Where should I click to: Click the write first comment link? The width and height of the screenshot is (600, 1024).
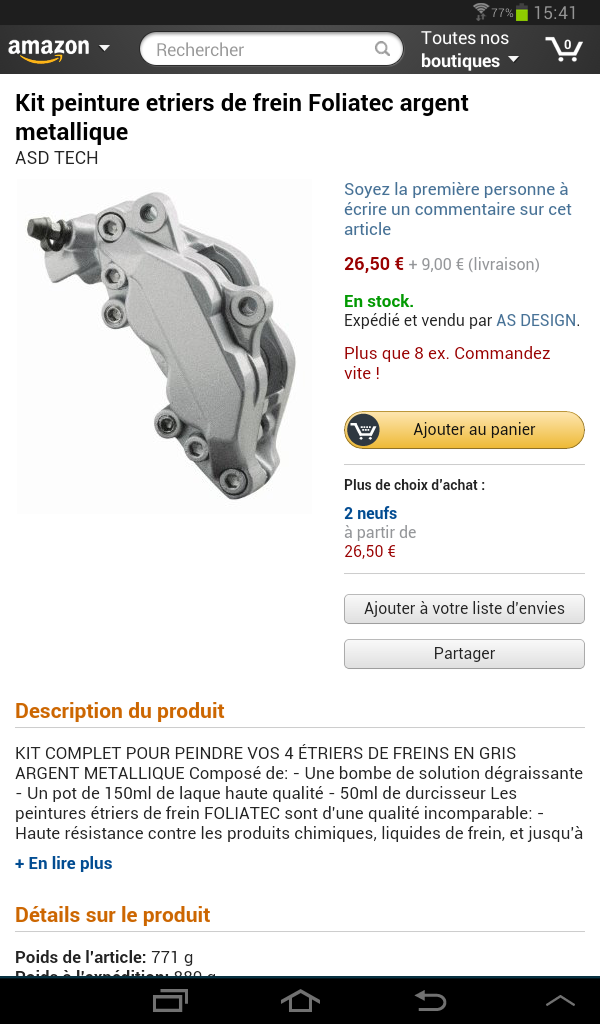click(x=458, y=209)
